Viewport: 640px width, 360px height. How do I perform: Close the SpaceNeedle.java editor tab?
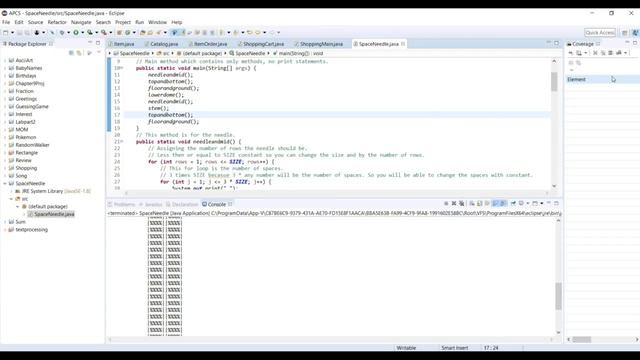403,44
